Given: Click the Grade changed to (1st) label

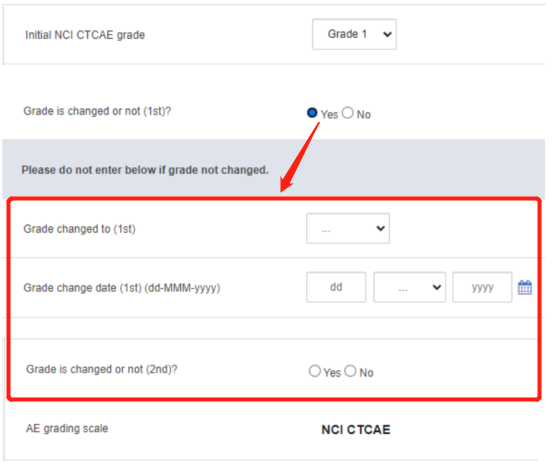Looking at the screenshot, I should coord(79,229).
